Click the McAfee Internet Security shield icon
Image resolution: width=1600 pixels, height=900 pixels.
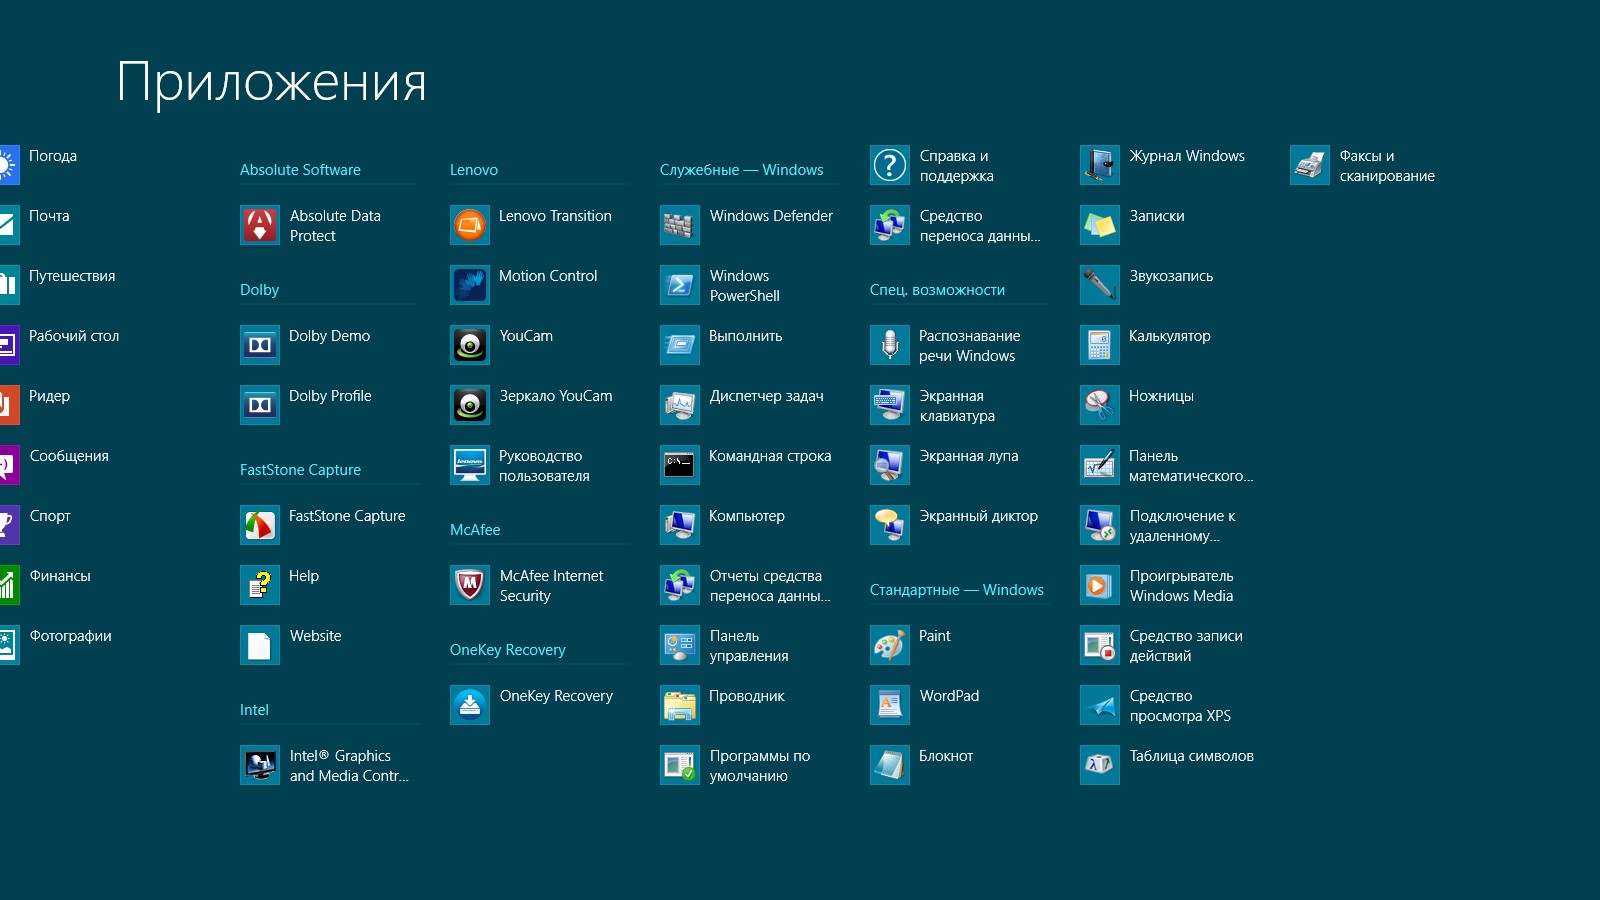(x=470, y=586)
